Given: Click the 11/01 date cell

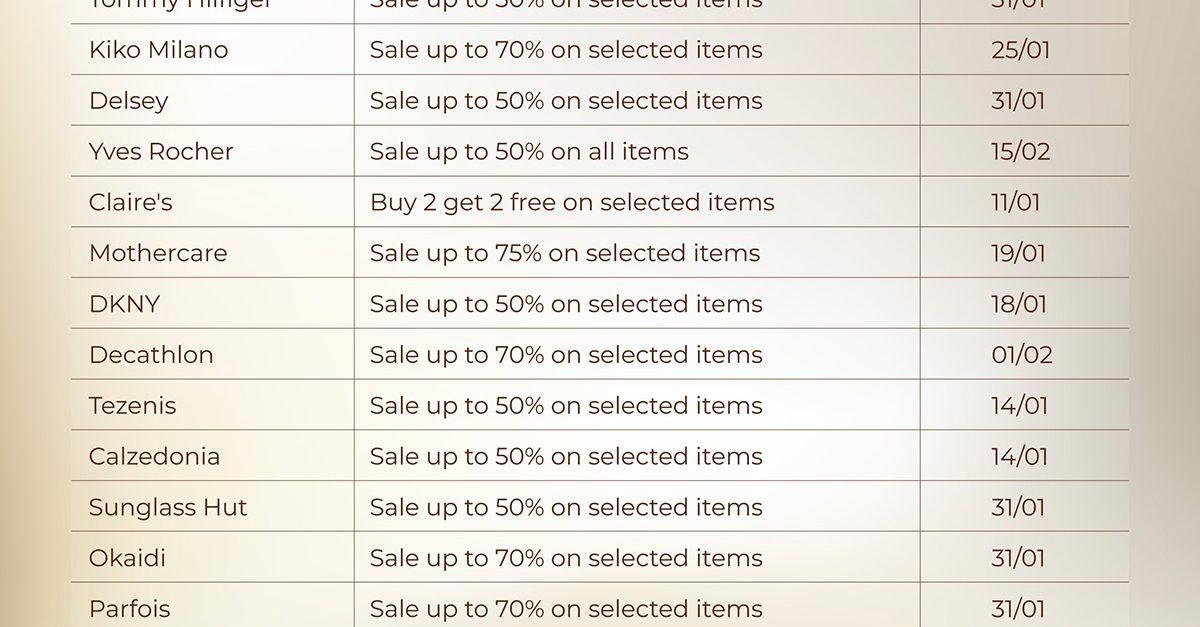Looking at the screenshot, I should (x=1015, y=202).
